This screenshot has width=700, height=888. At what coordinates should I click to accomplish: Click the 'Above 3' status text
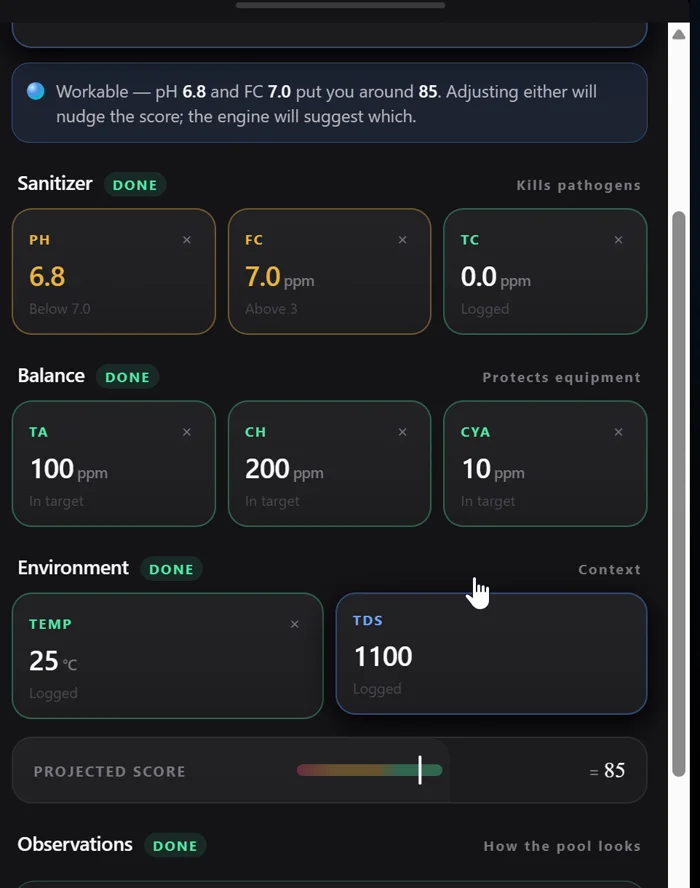click(x=271, y=309)
